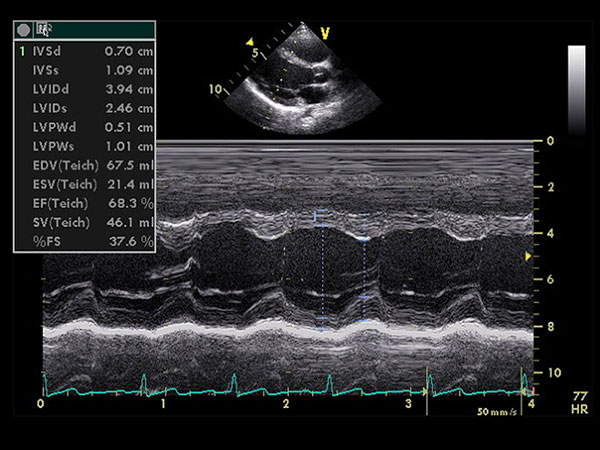Click the EF(Teich) result row
This screenshot has height=450, width=600.
[x=85, y=203]
